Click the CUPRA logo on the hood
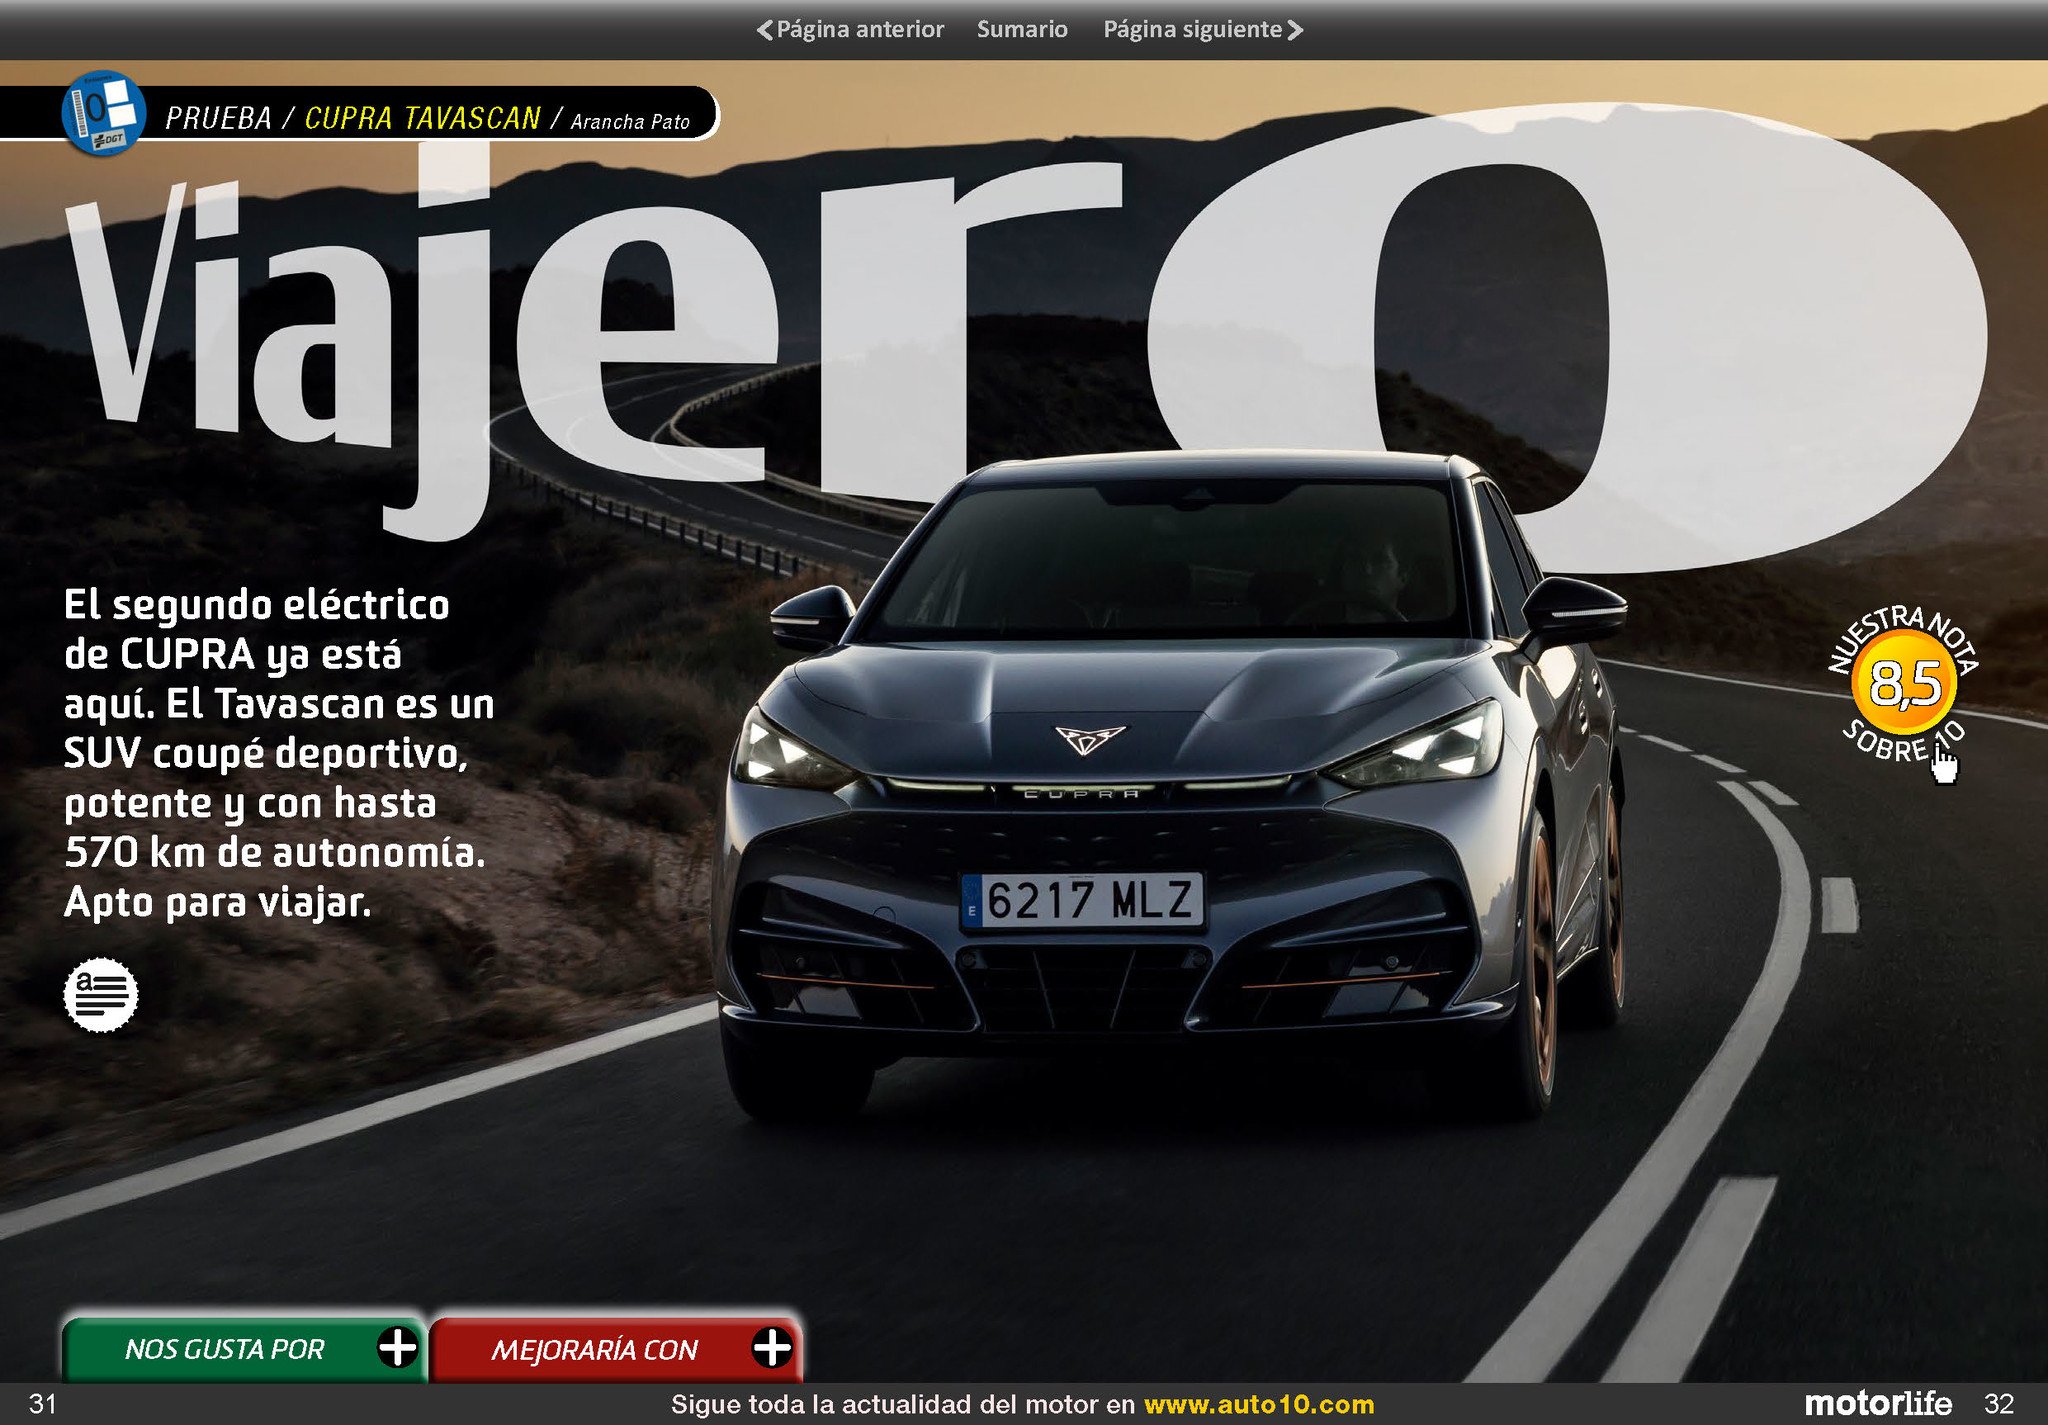Screen dimensions: 2048x1425 click(x=1090, y=740)
